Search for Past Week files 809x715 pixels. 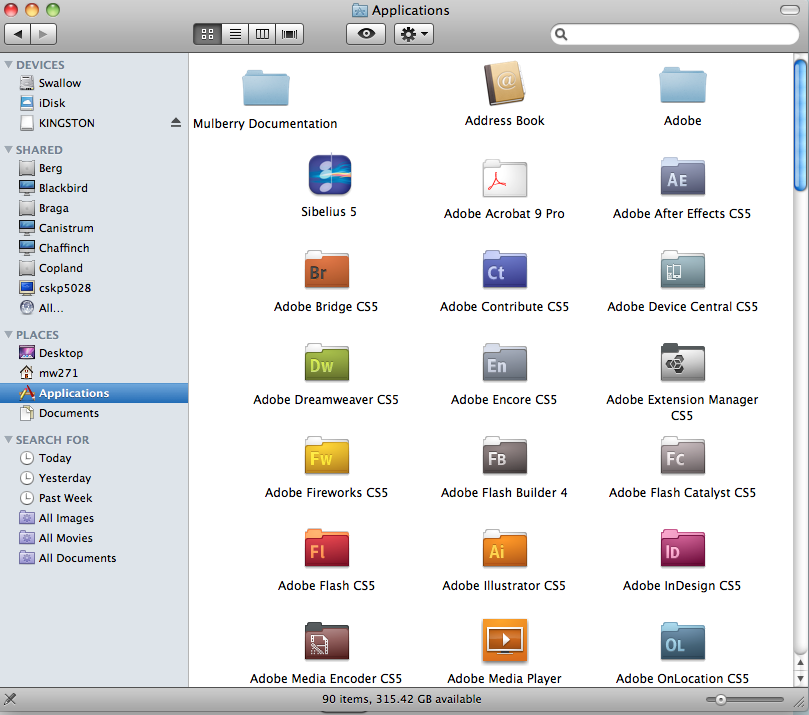click(94, 498)
